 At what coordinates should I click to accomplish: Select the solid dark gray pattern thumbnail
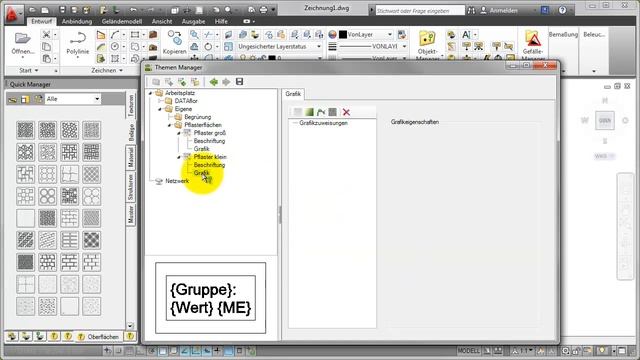25,262
